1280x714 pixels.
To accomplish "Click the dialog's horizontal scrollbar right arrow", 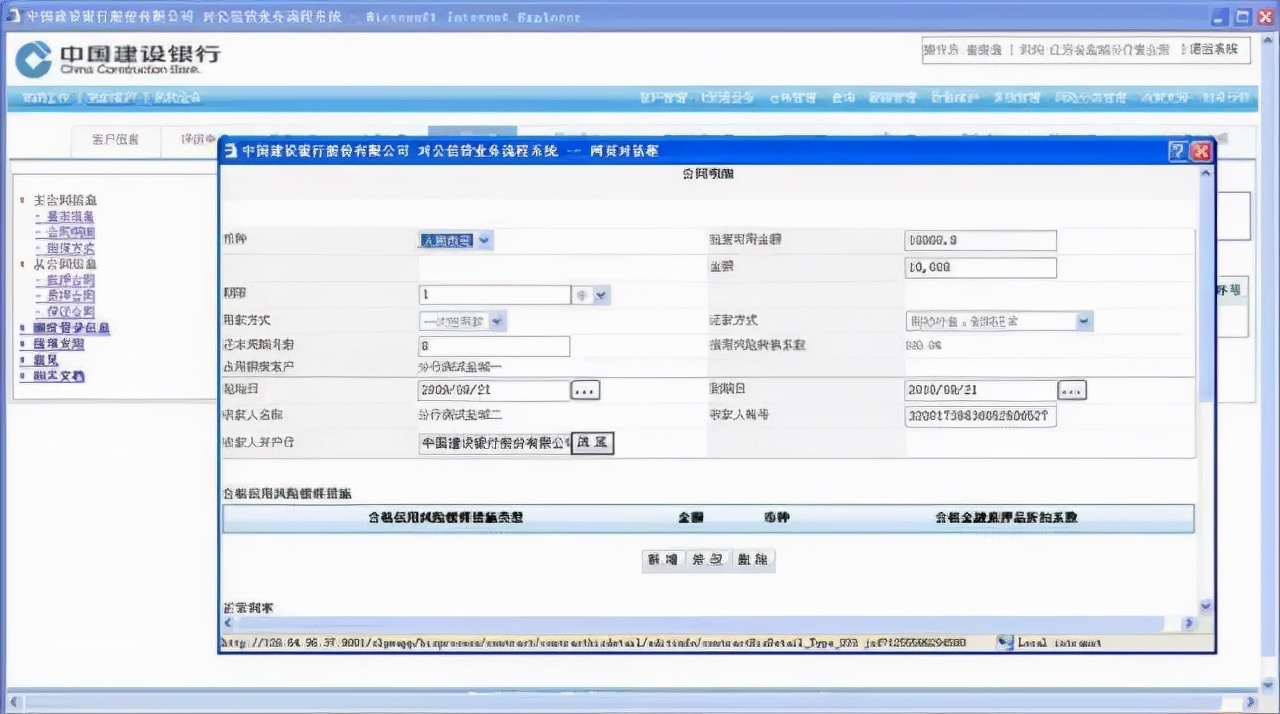I will [x=1188, y=623].
